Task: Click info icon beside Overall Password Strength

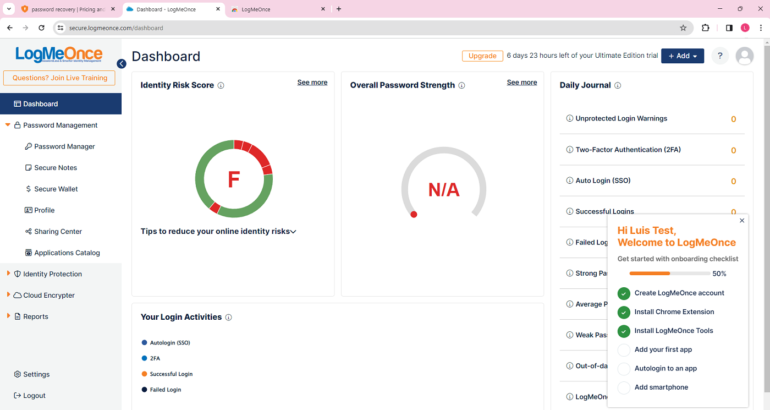Action: point(462,86)
